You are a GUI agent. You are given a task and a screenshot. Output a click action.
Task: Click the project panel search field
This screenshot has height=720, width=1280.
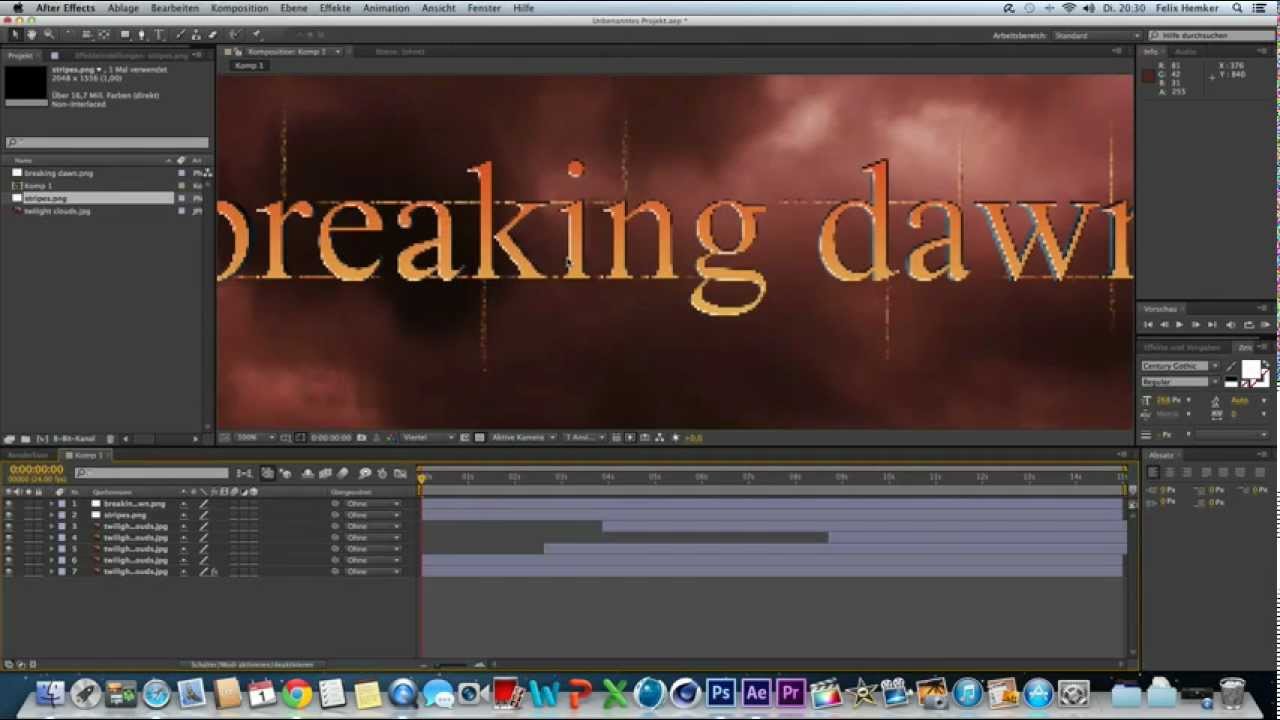tap(107, 143)
